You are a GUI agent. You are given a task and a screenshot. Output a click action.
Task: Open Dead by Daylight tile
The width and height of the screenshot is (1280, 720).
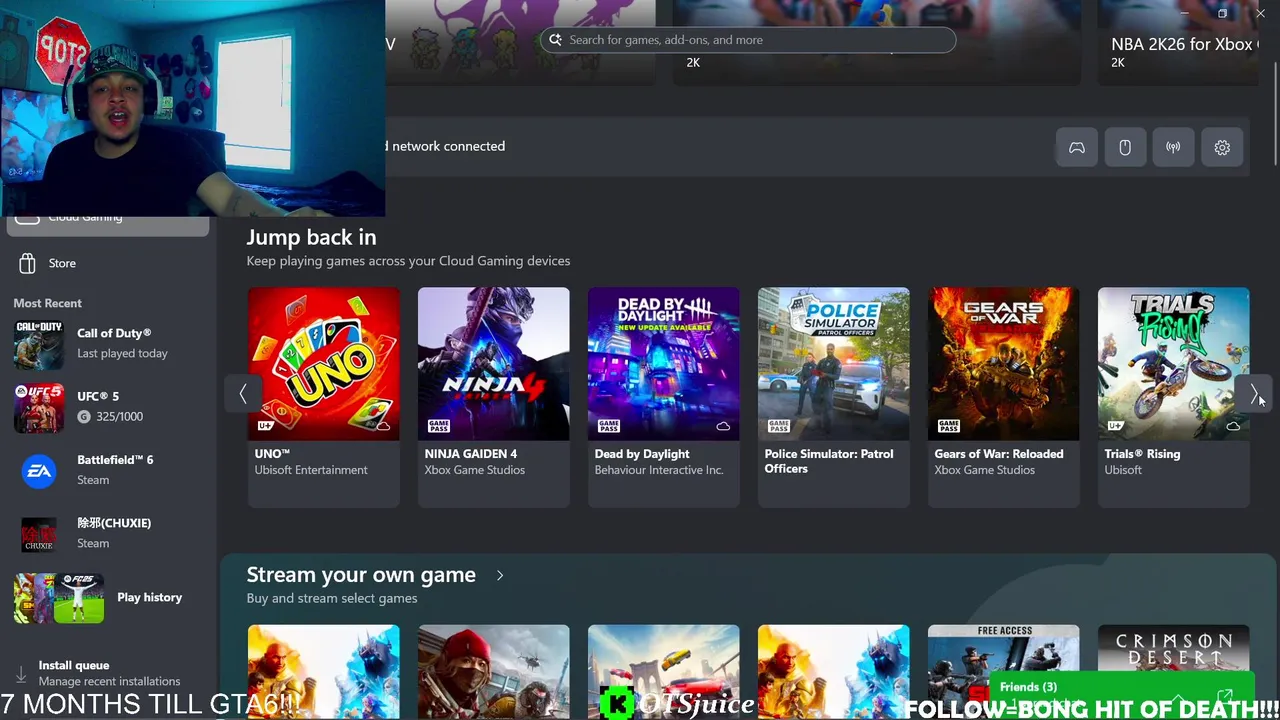(x=663, y=397)
